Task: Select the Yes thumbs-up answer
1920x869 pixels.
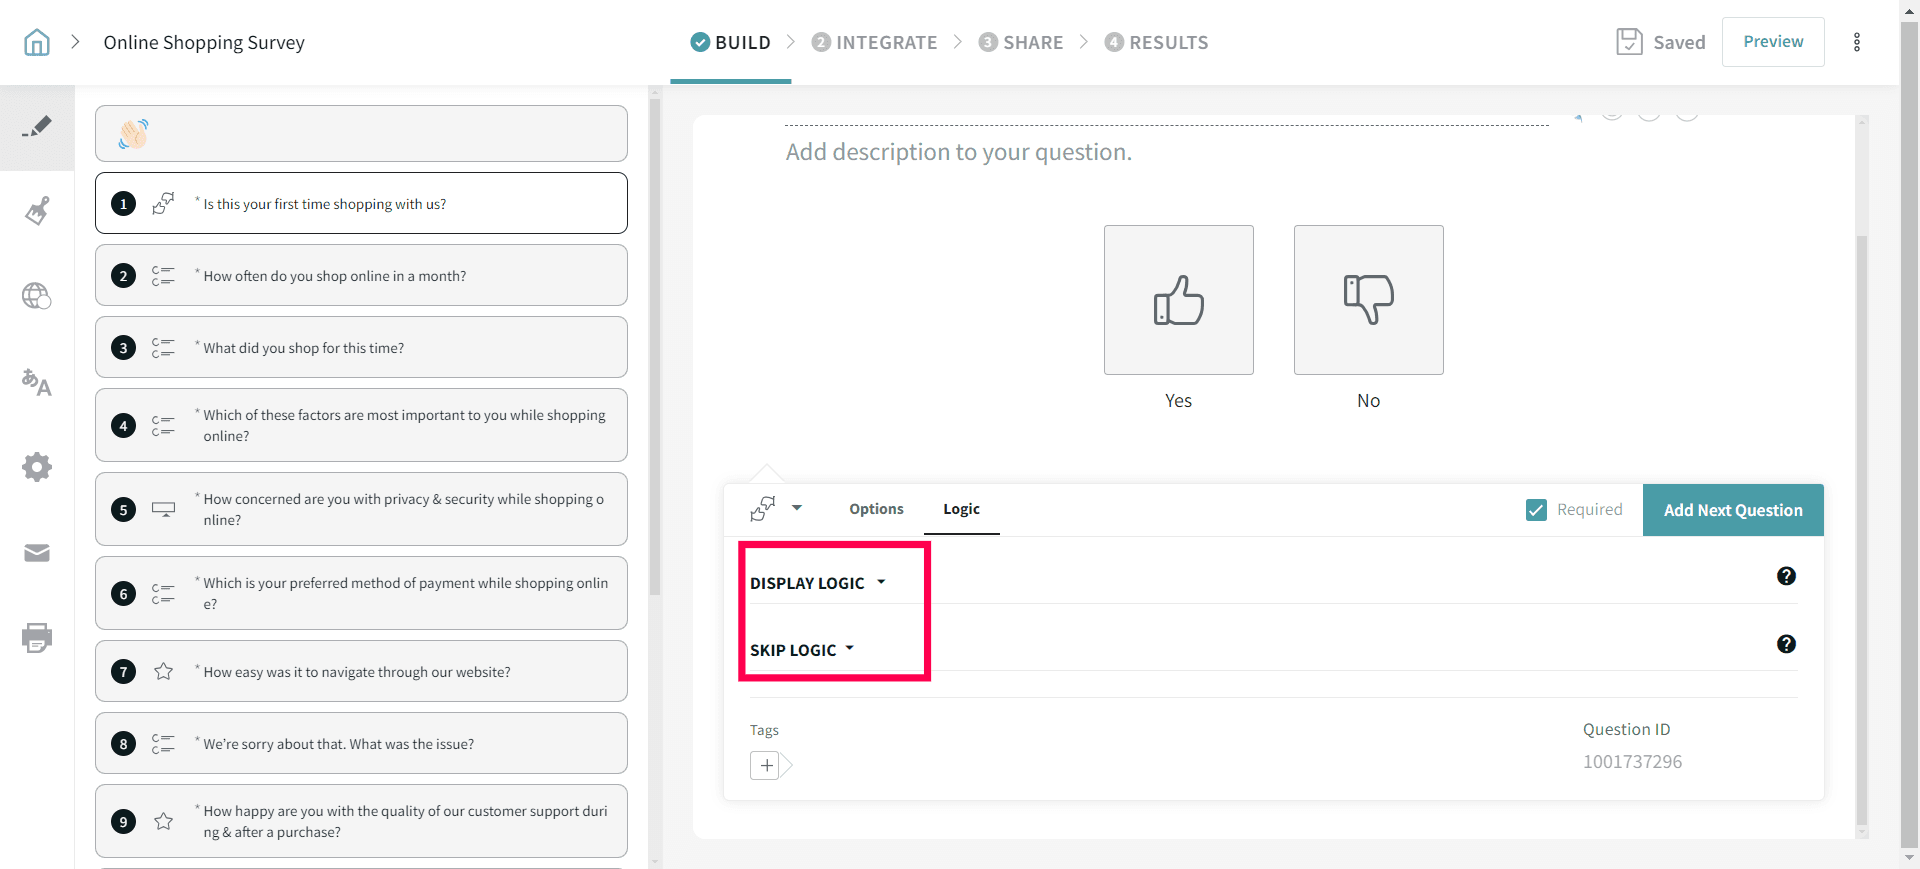Action: [x=1178, y=300]
